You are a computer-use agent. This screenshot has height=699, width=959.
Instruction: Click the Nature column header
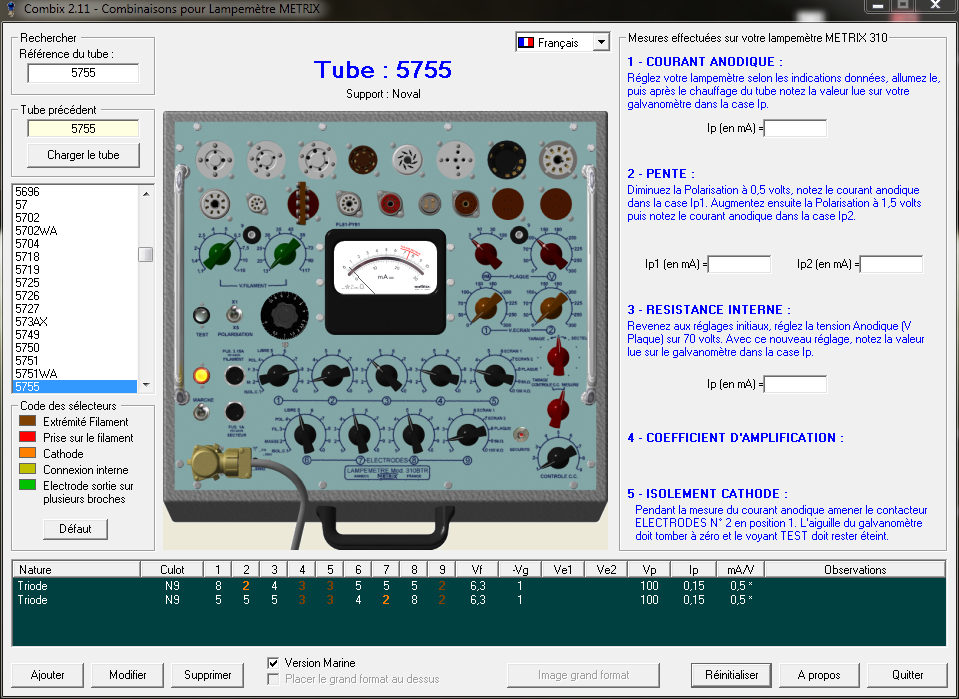(76, 569)
